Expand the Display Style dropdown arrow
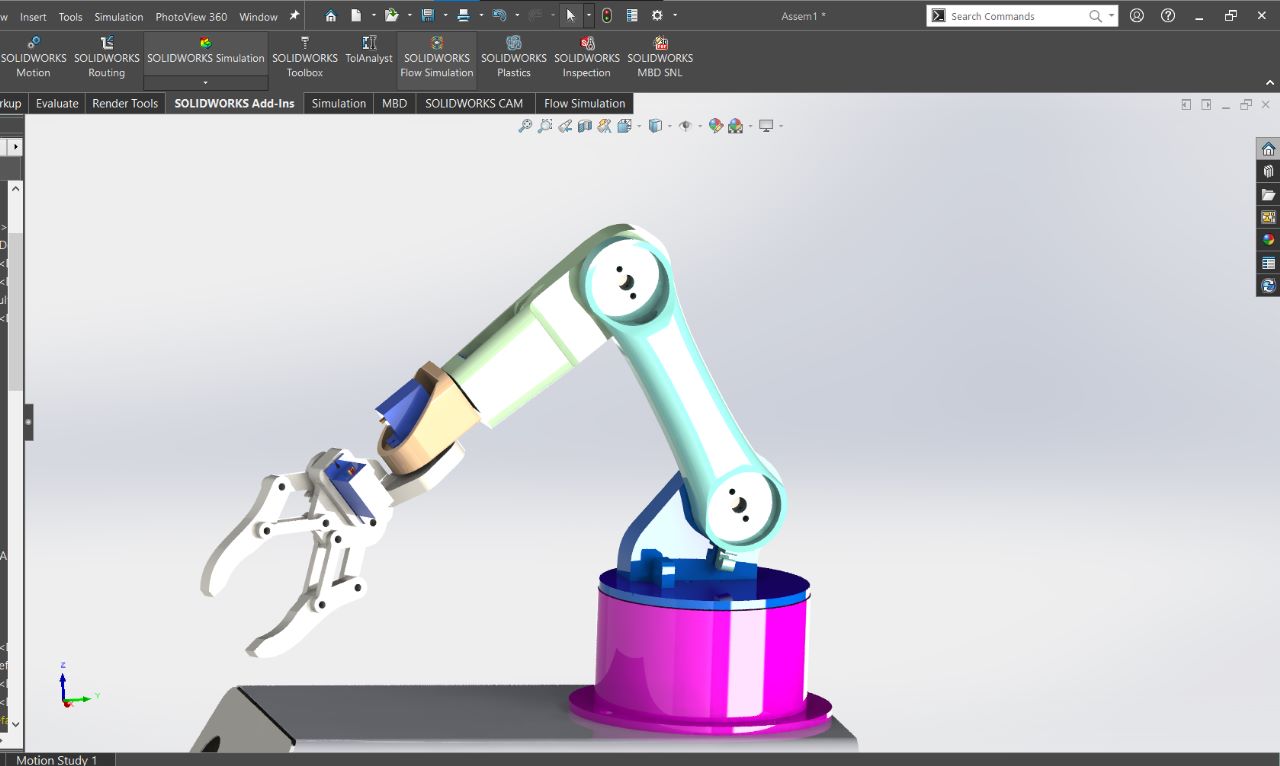 pos(668,126)
